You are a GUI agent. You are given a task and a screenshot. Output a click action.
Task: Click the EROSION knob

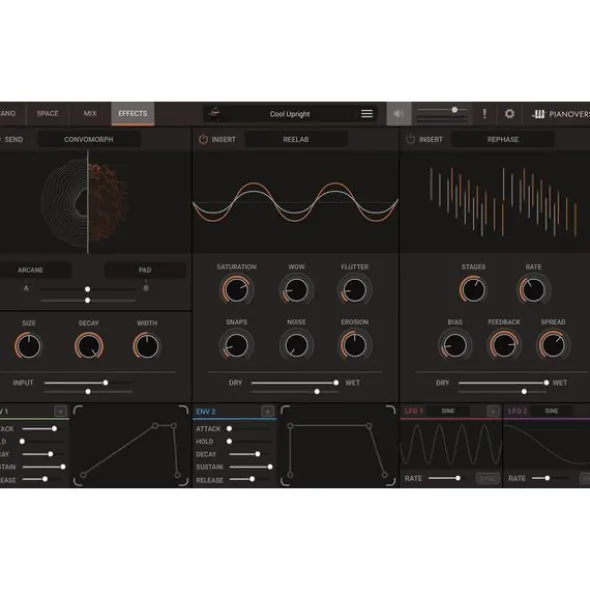pyautogui.click(x=354, y=345)
